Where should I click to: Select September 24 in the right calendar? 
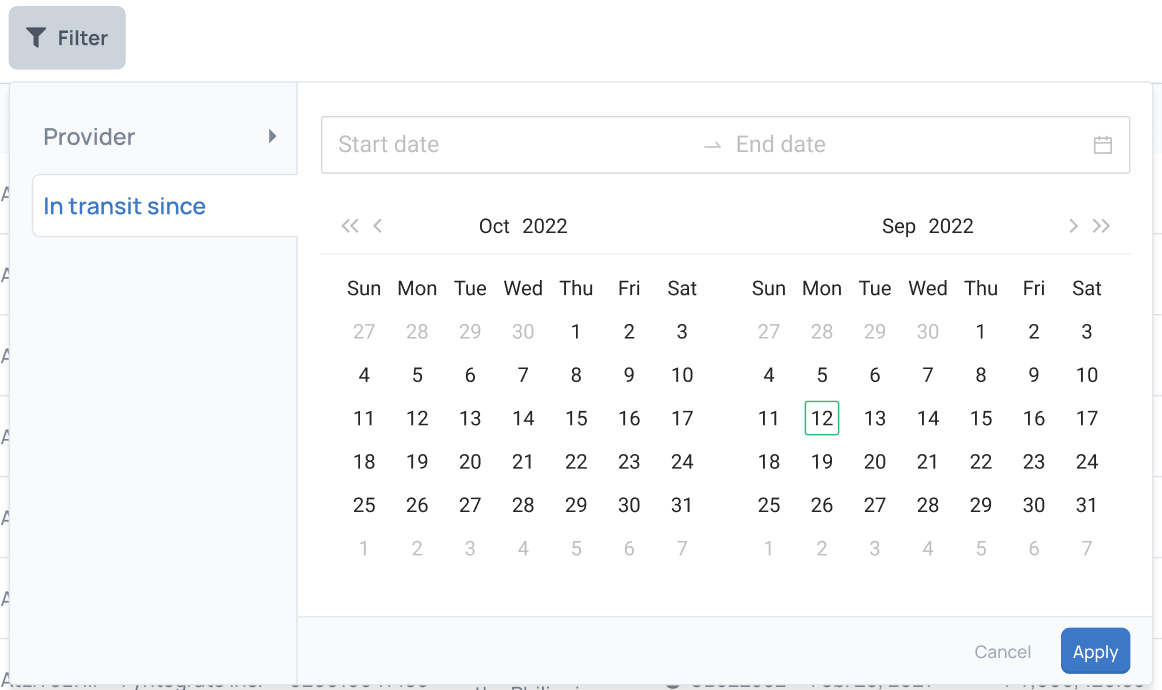1086,461
